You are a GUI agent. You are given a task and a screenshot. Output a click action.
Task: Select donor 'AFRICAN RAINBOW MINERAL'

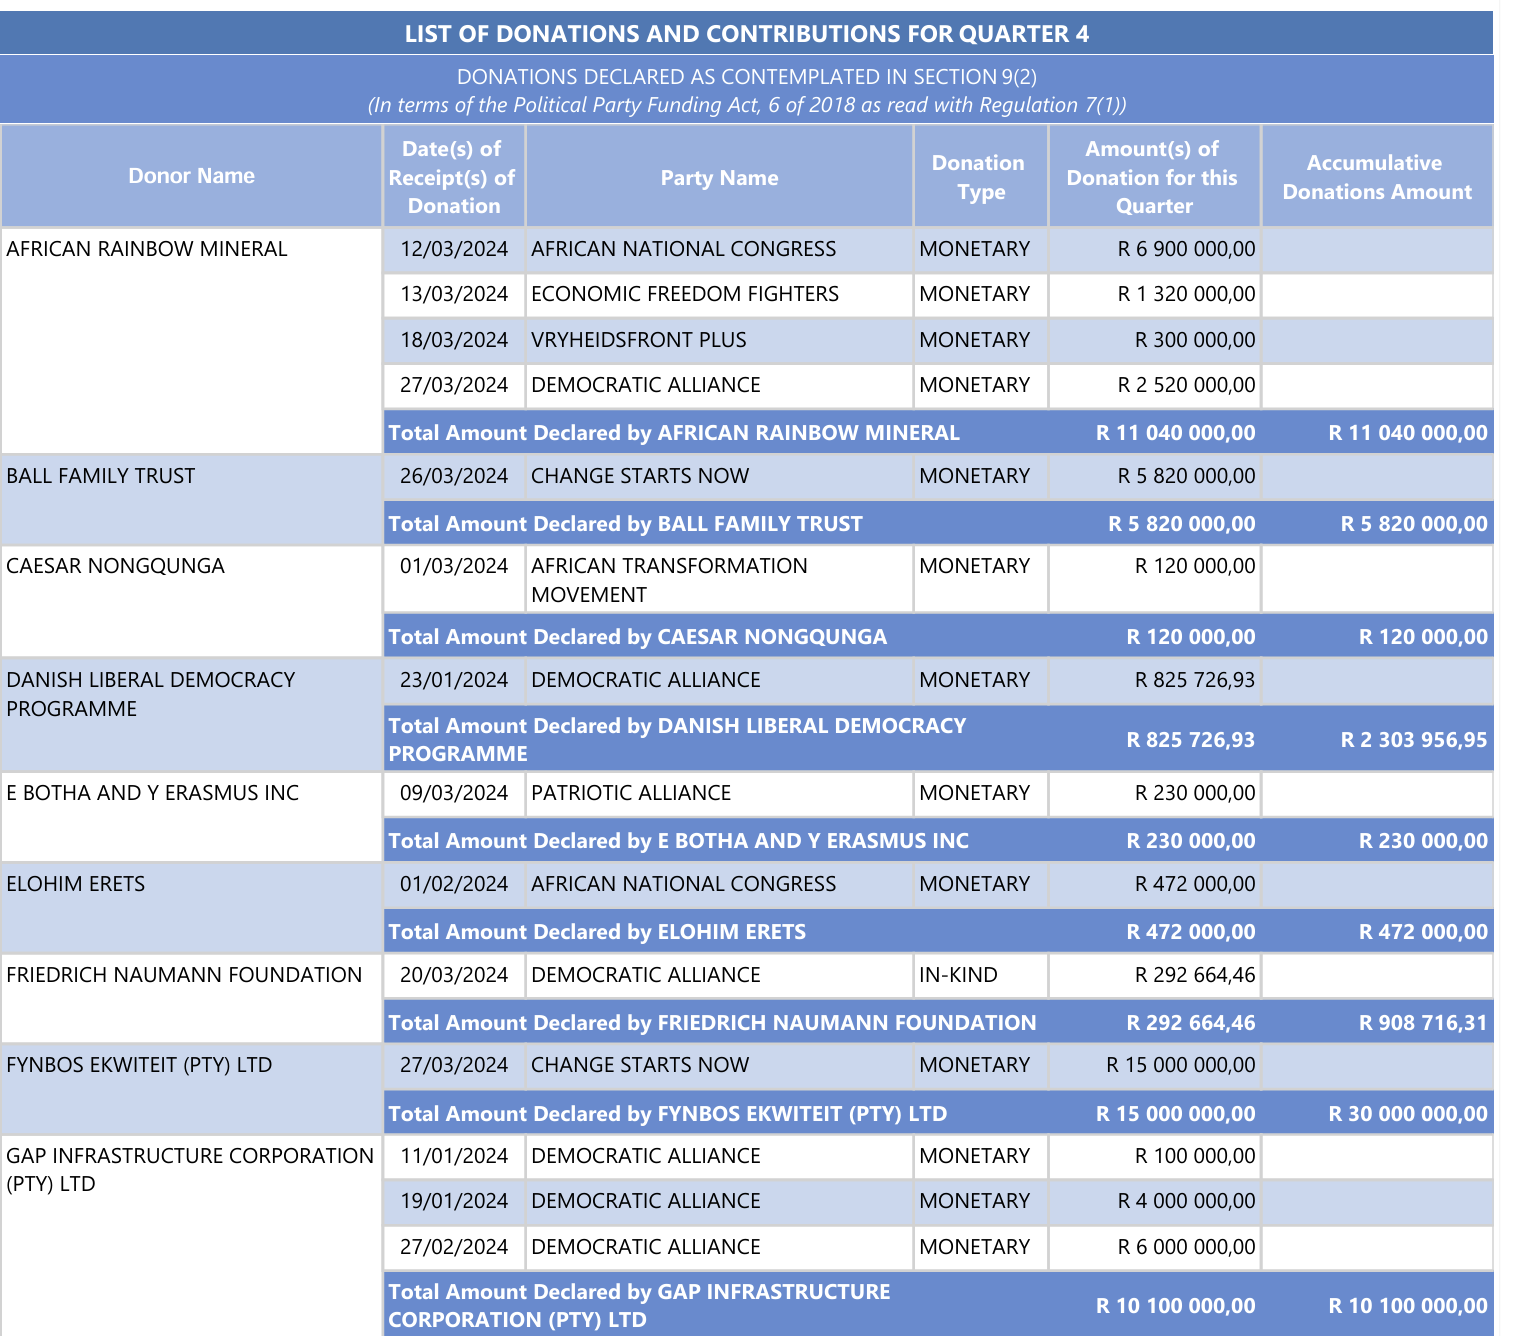coord(147,249)
